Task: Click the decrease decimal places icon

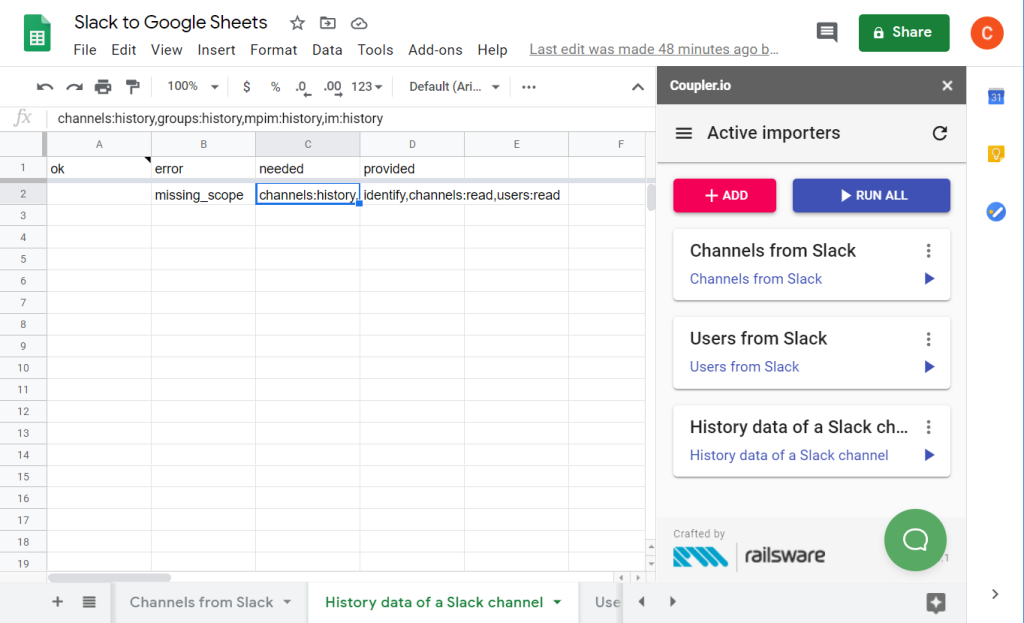Action: (301, 86)
